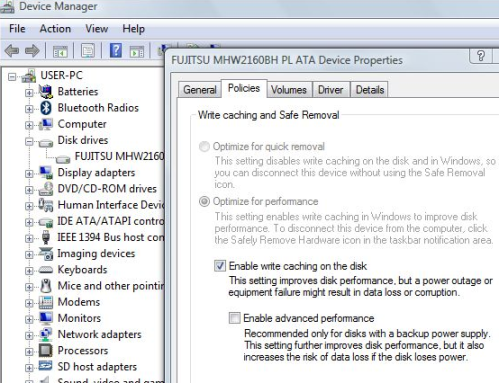This screenshot has width=499, height=383.
Task: Click the Monitors category icon
Action: click(x=46, y=318)
